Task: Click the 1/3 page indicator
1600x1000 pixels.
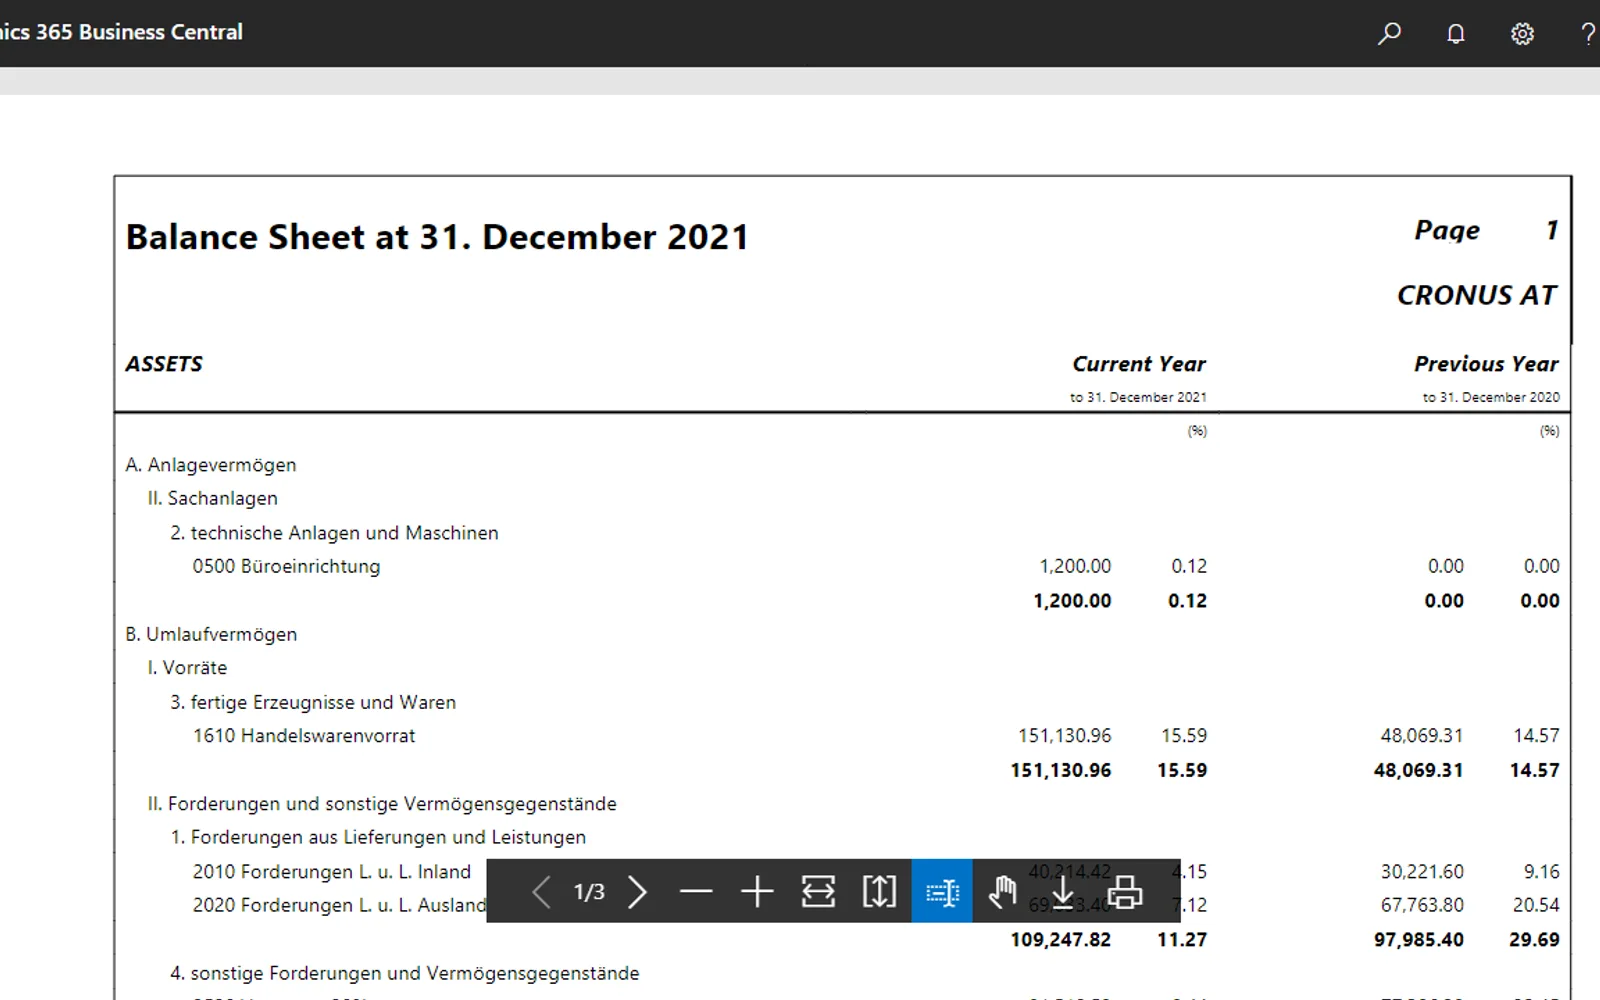Action: point(589,891)
